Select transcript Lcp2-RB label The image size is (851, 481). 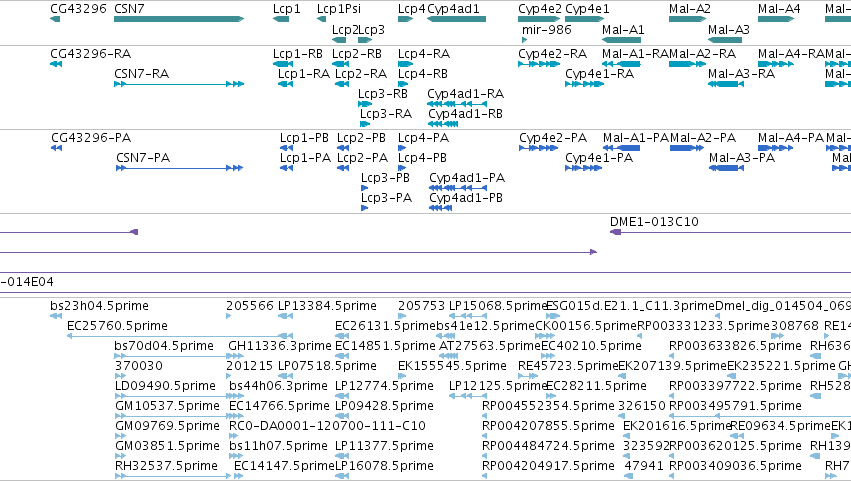pos(357,54)
